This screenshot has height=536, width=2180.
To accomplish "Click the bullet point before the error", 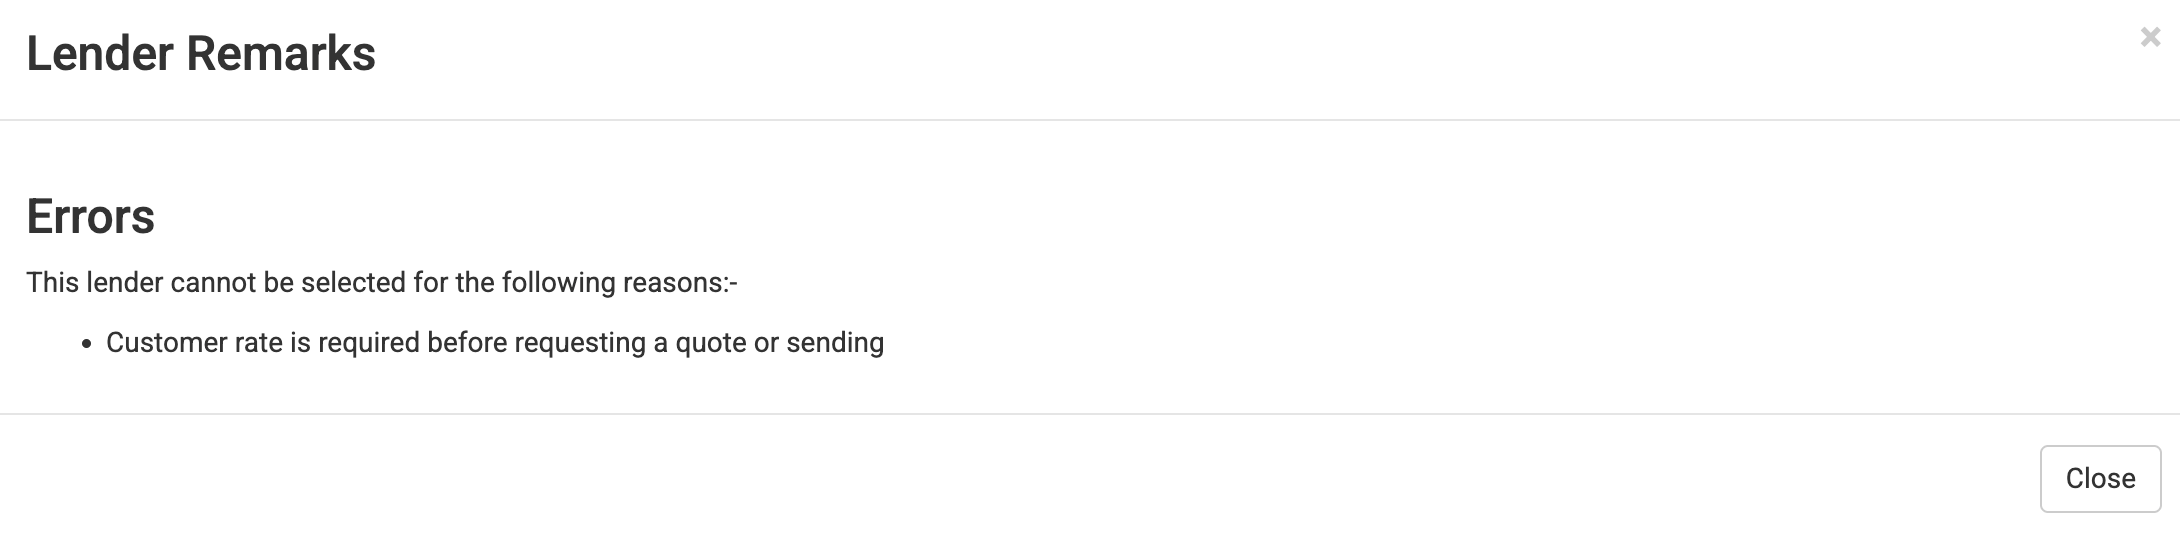I will click(x=87, y=344).
